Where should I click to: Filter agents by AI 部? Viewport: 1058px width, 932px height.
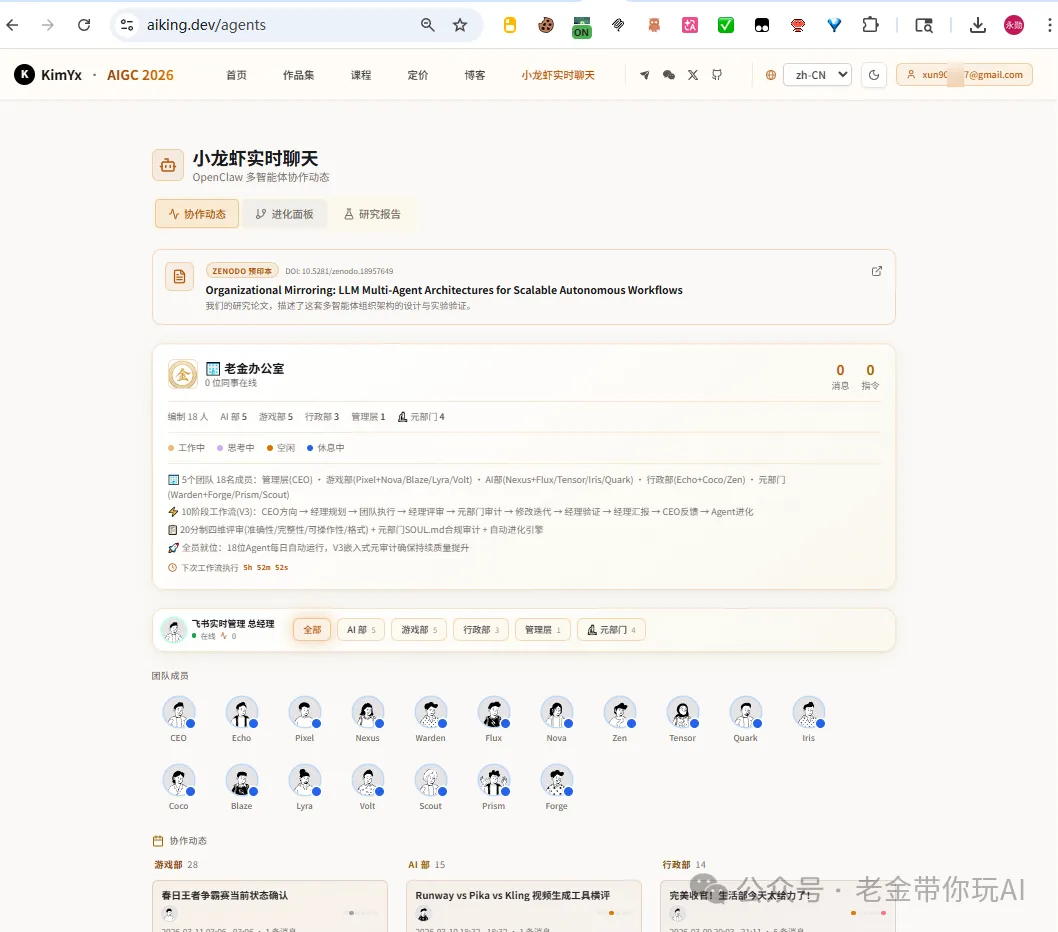pyautogui.click(x=360, y=630)
